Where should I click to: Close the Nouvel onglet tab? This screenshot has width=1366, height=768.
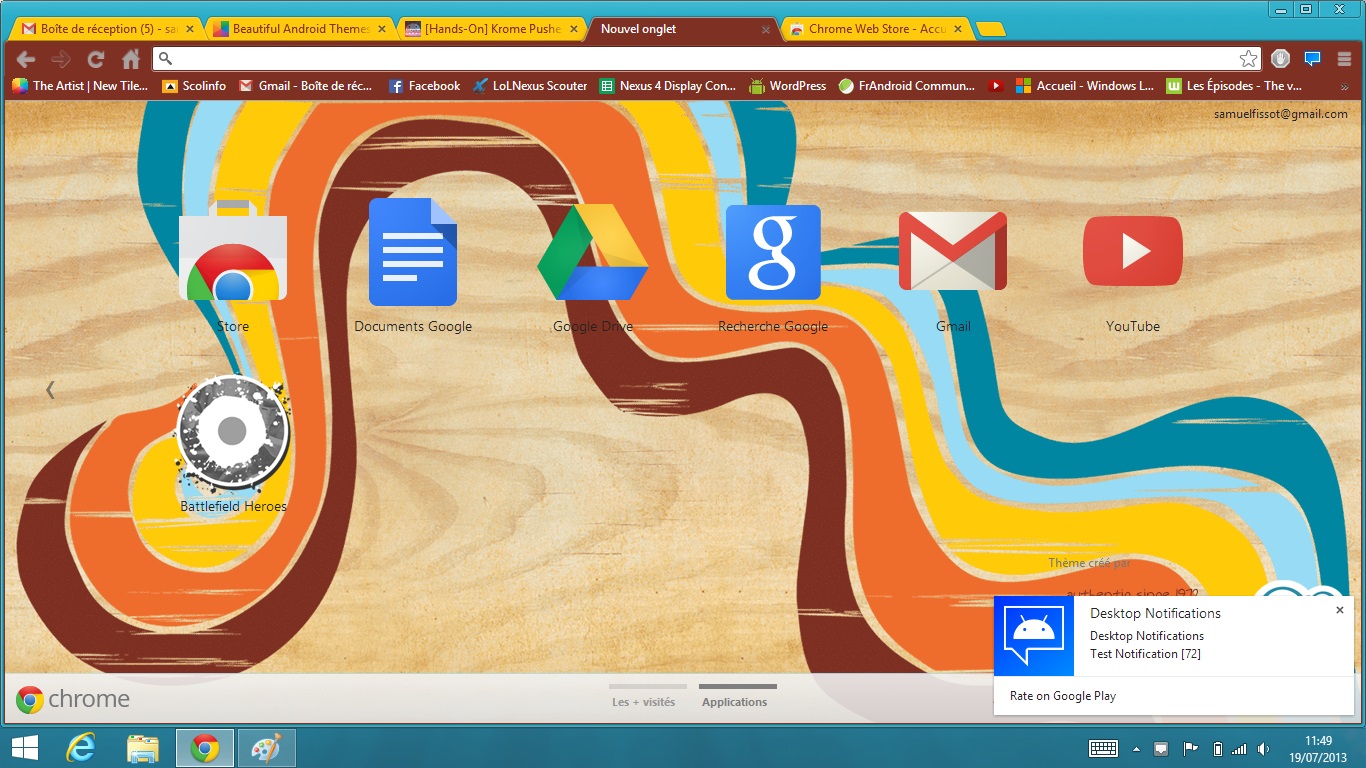(x=766, y=30)
